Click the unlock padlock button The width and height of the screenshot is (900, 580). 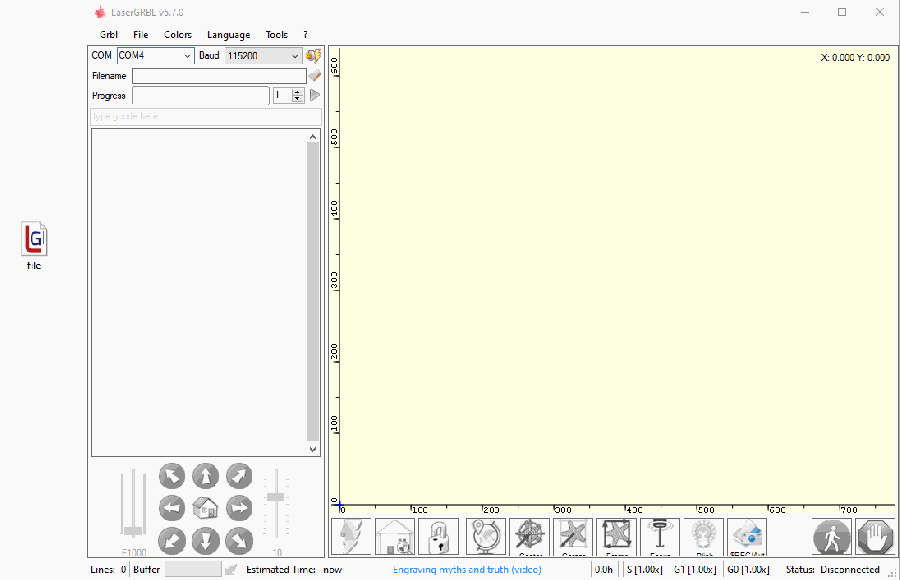coord(438,537)
